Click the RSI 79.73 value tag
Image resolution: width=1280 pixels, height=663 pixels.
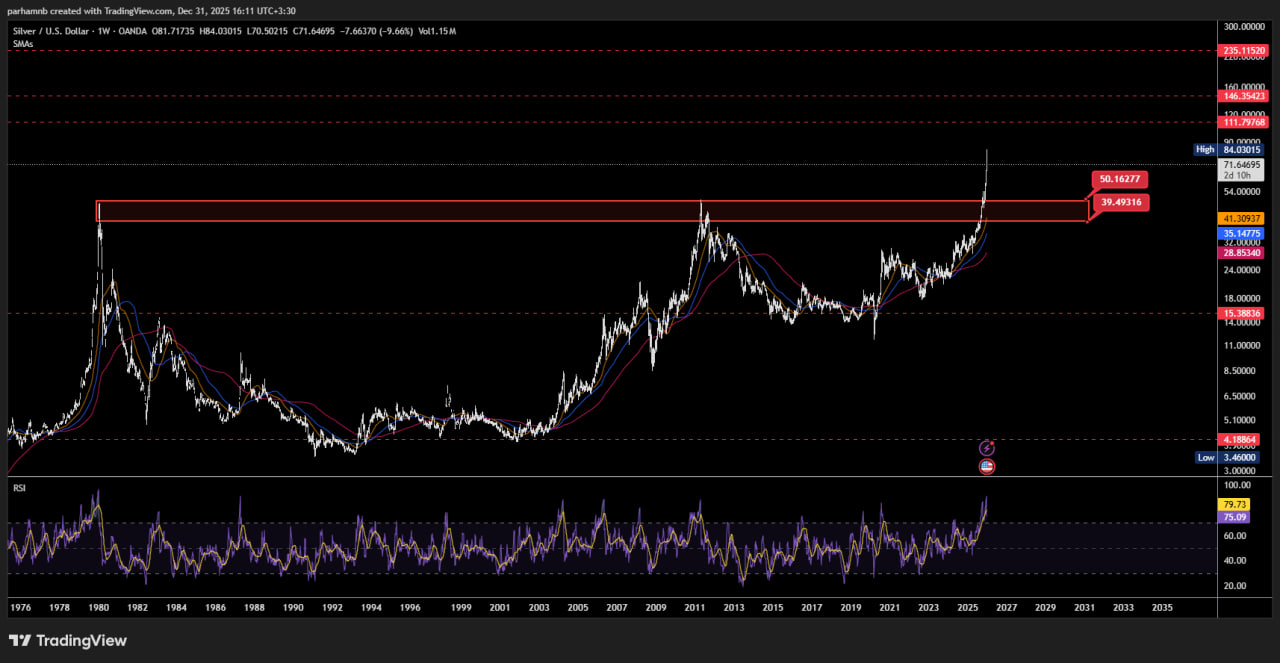1231,504
